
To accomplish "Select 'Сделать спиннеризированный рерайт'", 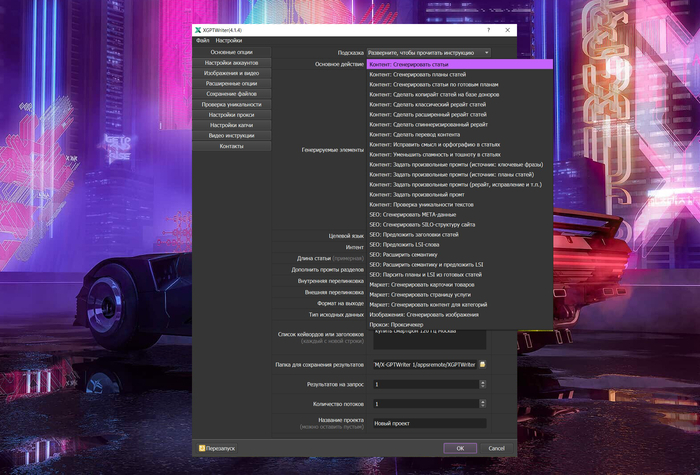I will [x=460, y=125].
